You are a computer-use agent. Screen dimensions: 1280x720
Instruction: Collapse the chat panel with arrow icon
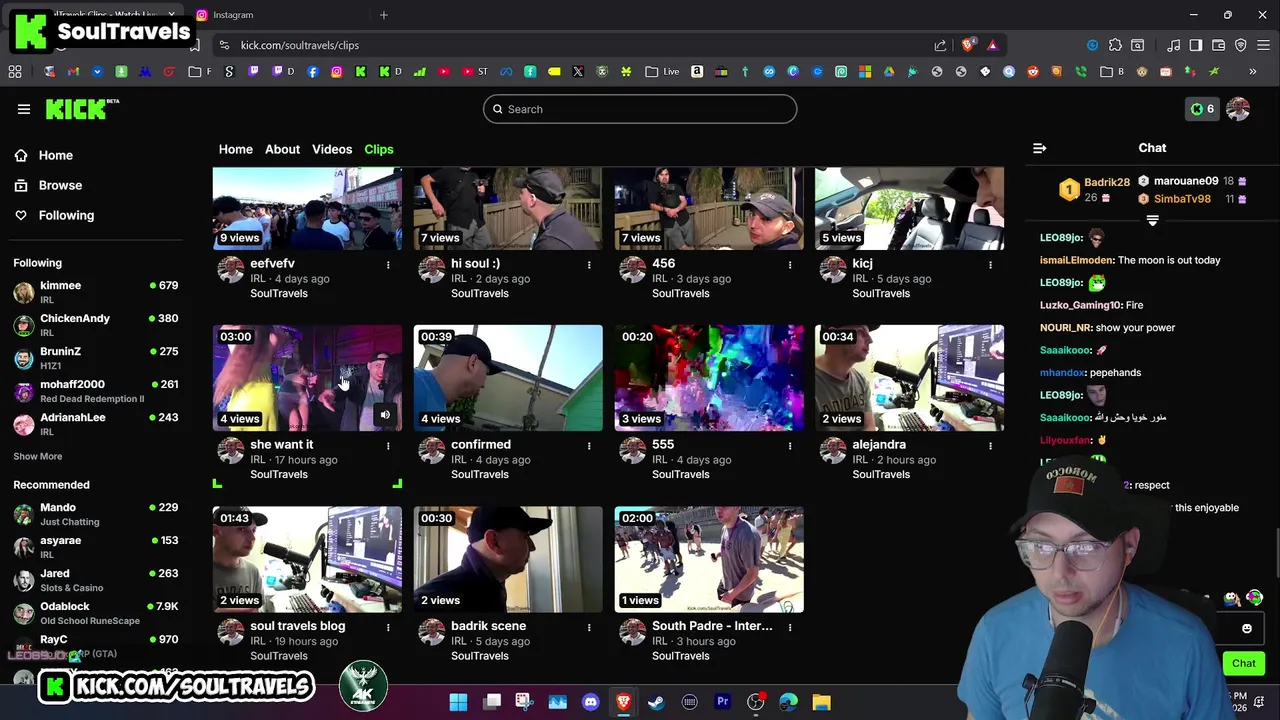tap(1040, 148)
